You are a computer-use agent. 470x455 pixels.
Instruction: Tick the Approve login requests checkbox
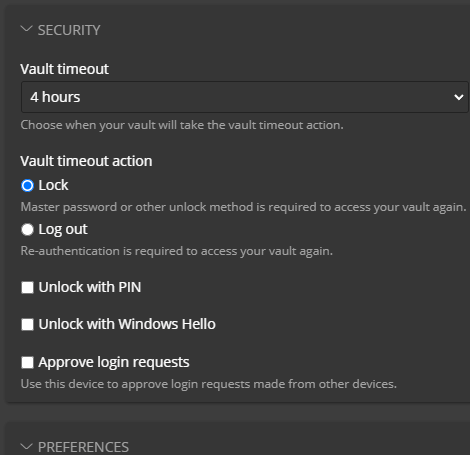pos(27,362)
